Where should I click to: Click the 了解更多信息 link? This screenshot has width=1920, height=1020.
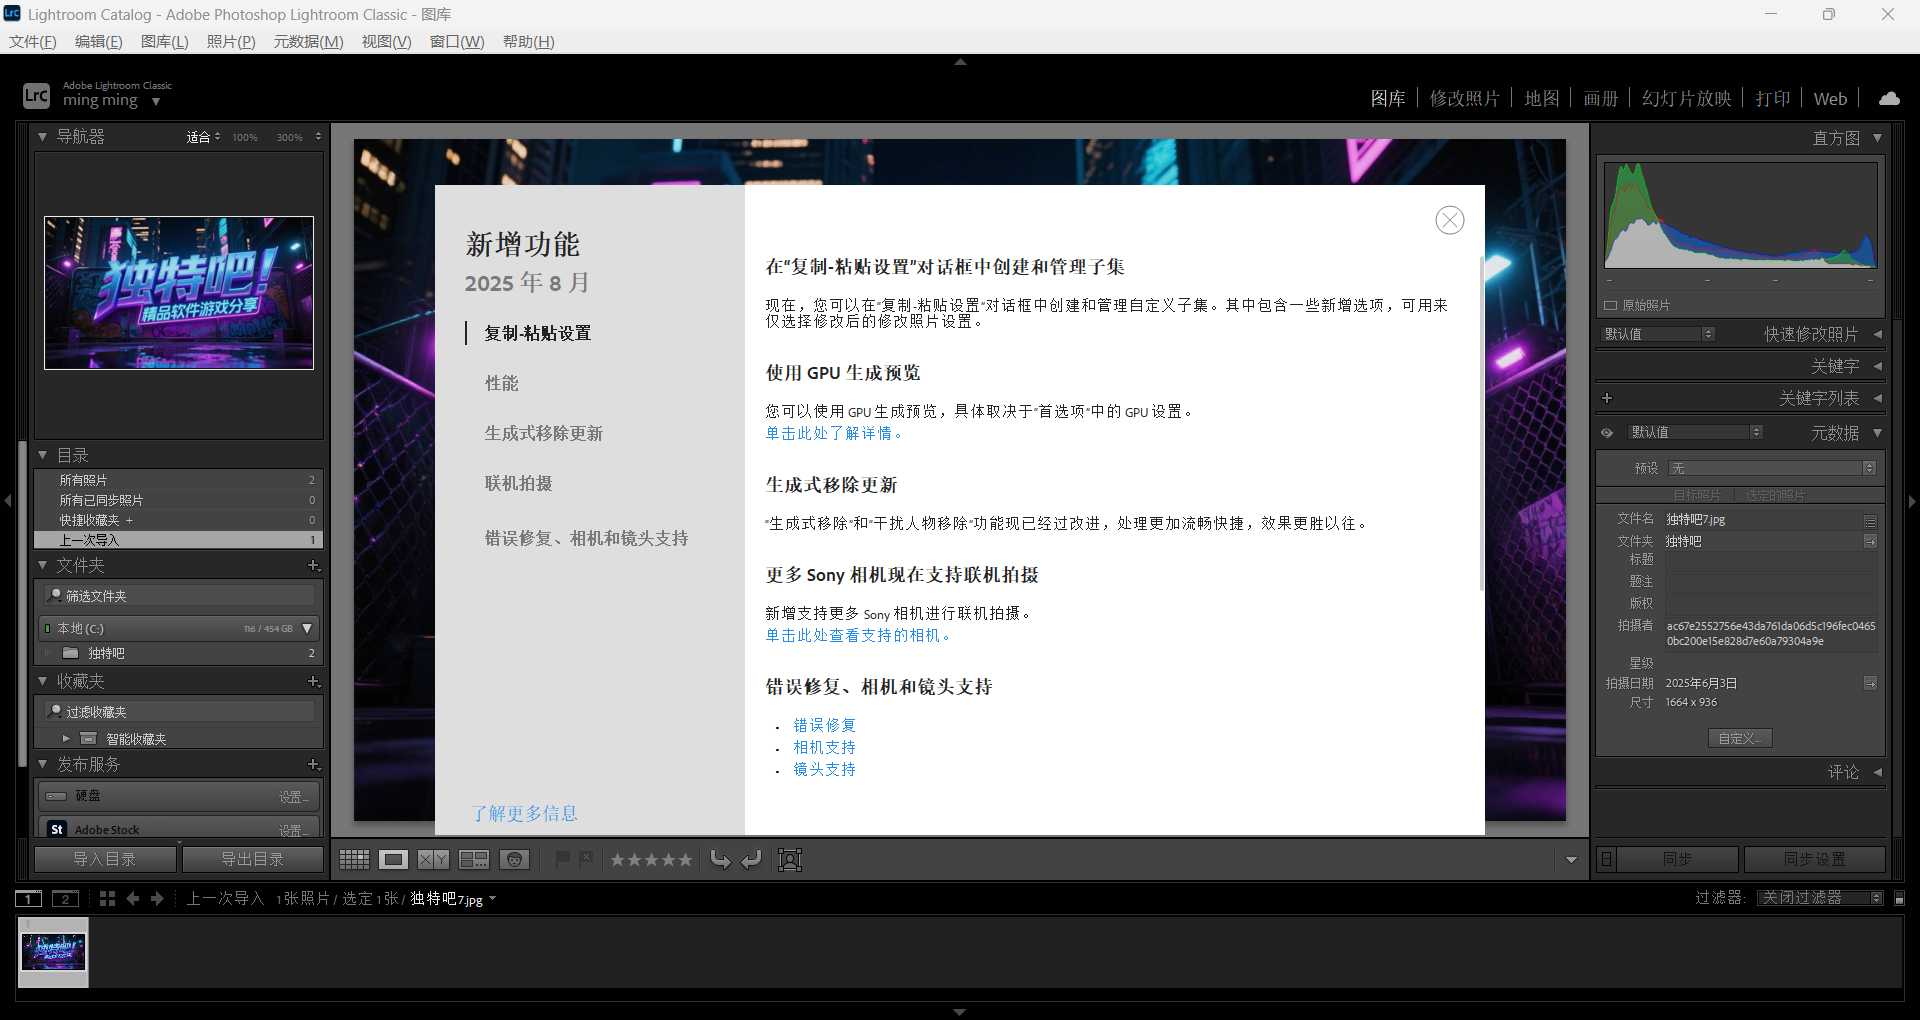coord(525,813)
